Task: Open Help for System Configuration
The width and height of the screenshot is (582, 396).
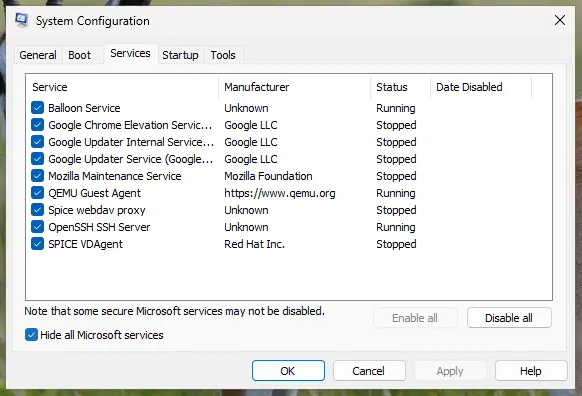Action: coord(531,371)
